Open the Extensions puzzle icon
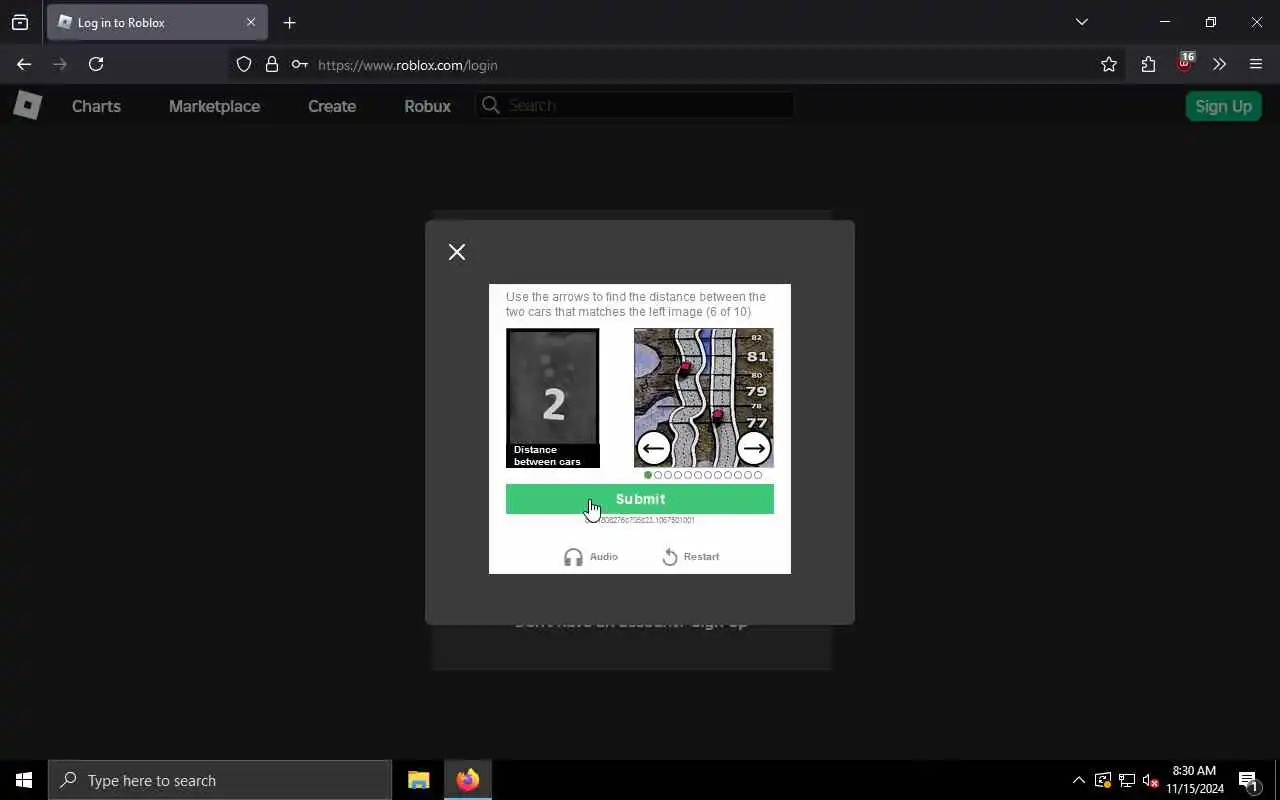1280x800 pixels. point(1148,64)
